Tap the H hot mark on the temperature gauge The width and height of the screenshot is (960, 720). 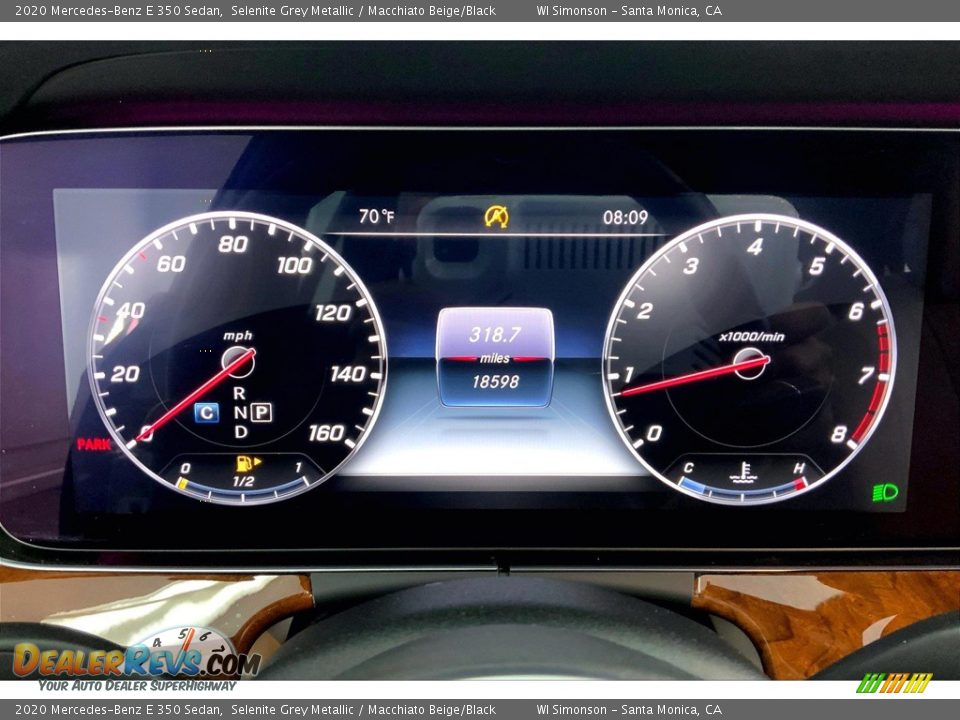(x=799, y=468)
